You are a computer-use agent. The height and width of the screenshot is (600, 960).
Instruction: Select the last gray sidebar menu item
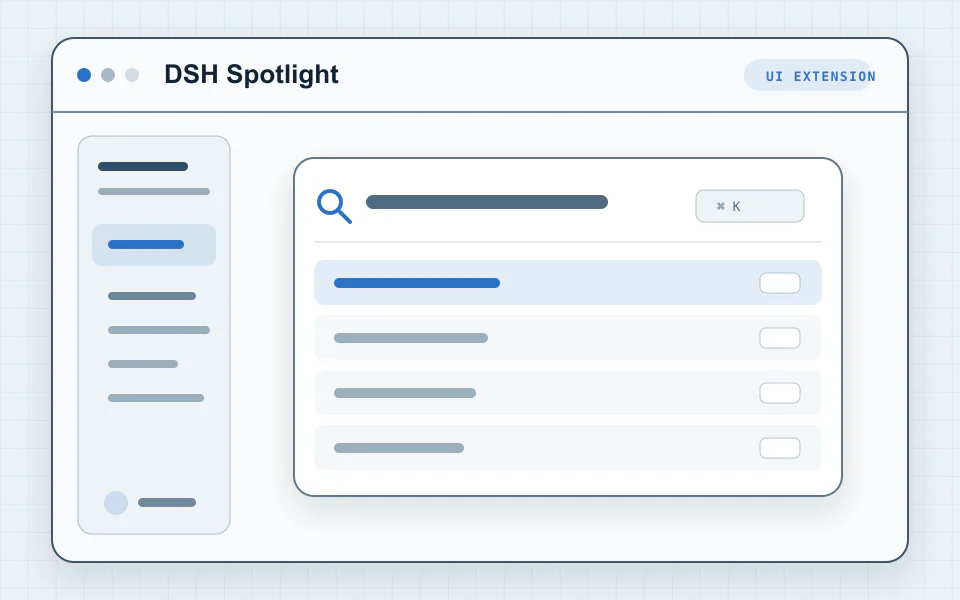pos(156,398)
